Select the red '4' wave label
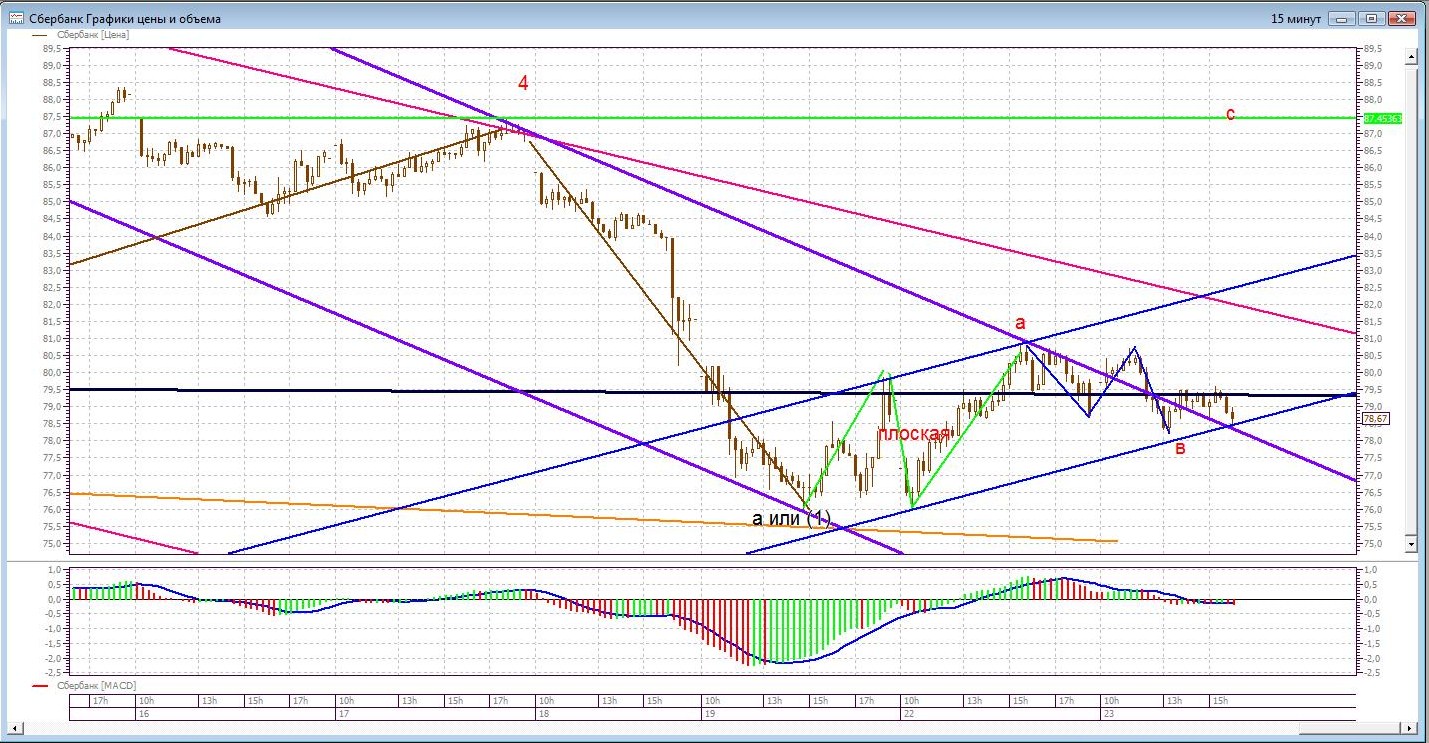Image resolution: width=1429 pixels, height=743 pixels. click(x=523, y=84)
